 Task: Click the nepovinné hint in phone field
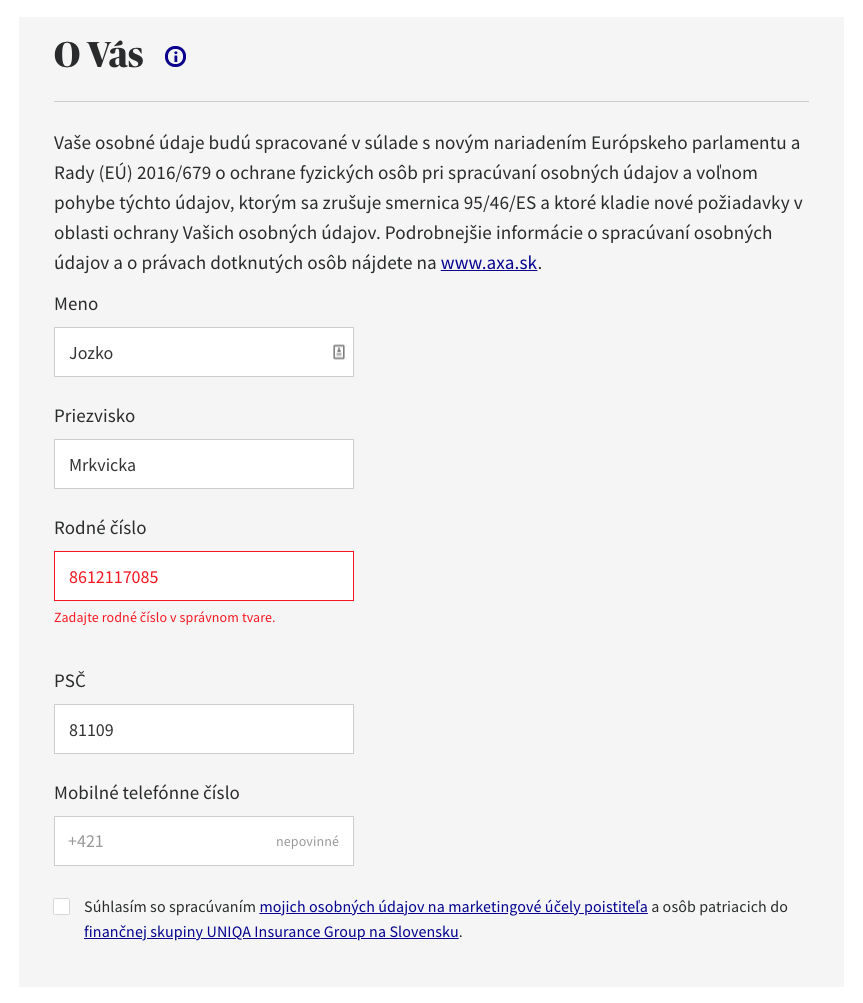[x=307, y=842]
